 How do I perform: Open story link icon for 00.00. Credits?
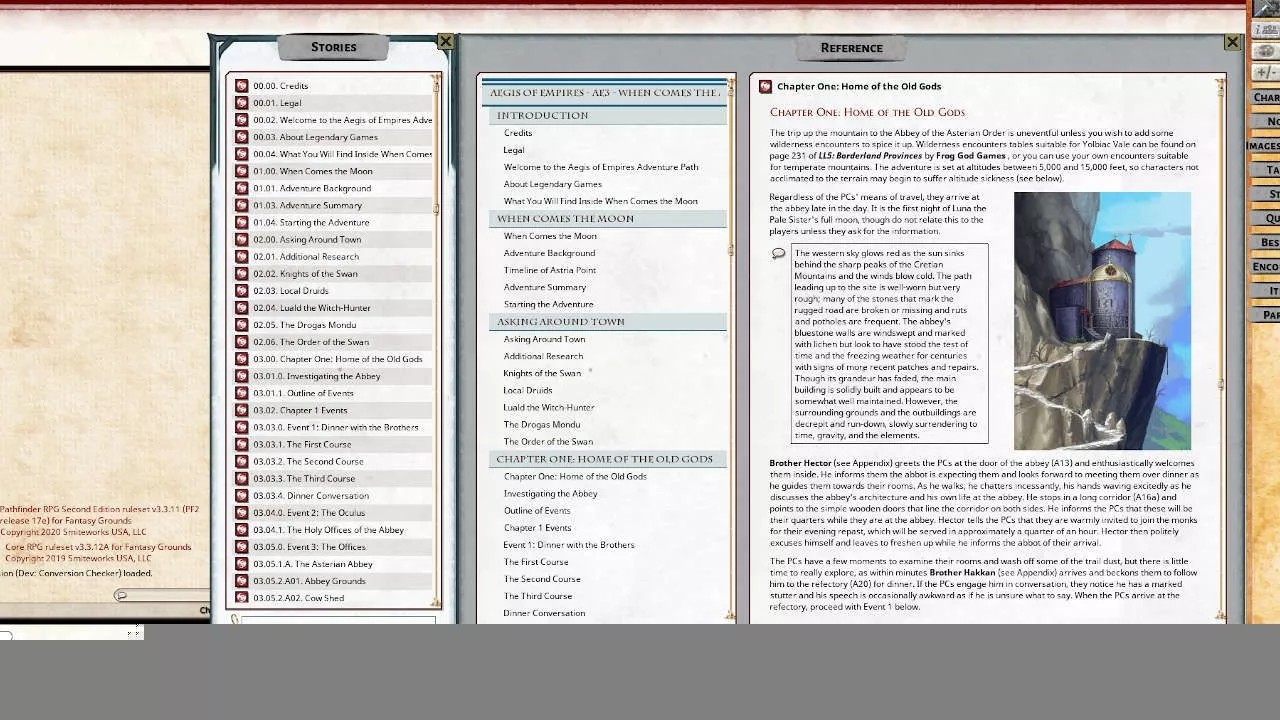coord(241,86)
